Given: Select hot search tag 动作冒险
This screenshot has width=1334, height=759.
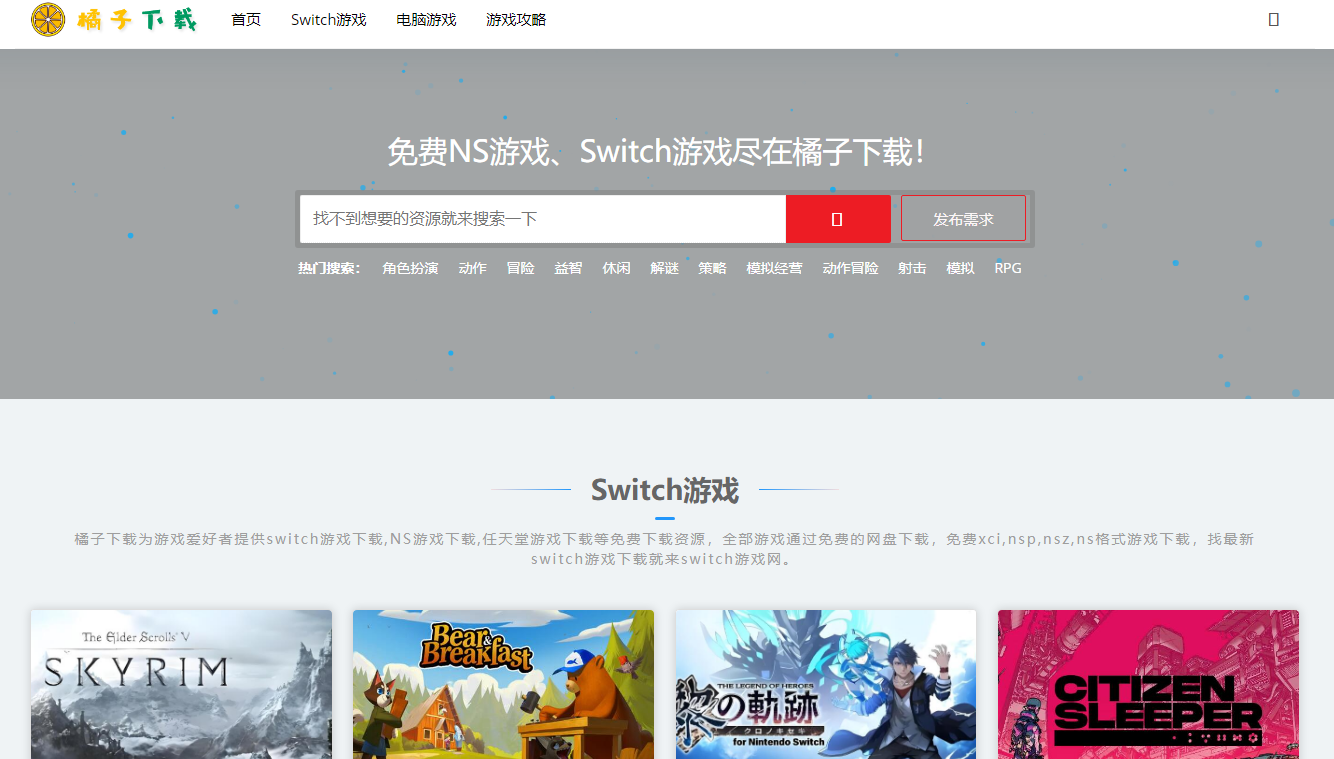Looking at the screenshot, I should pos(850,268).
